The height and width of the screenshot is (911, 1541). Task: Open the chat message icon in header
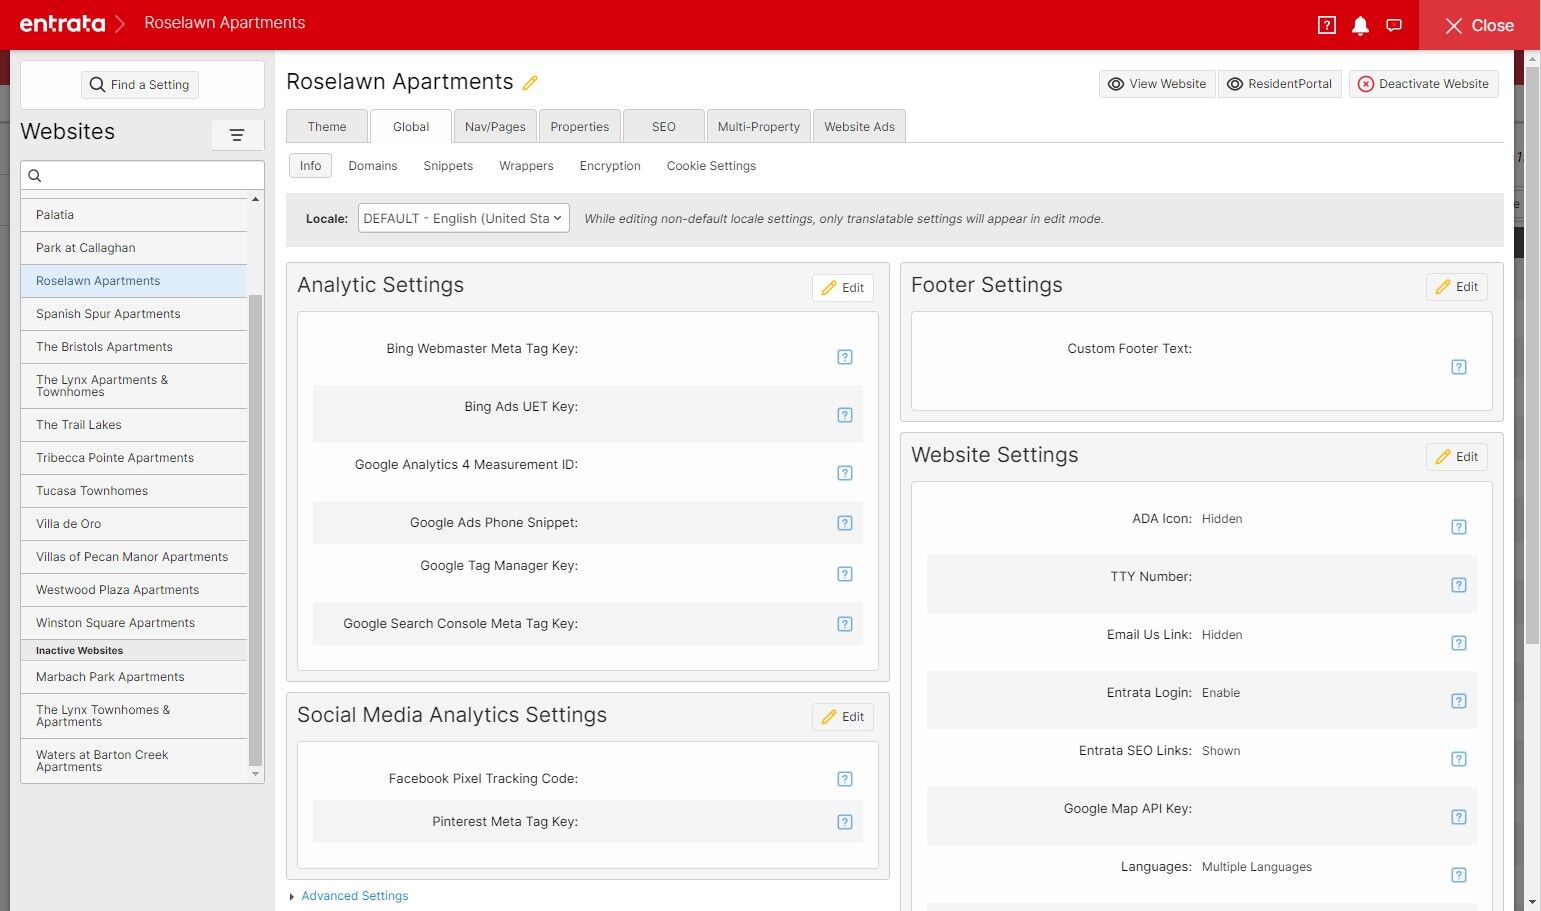[x=1394, y=26]
